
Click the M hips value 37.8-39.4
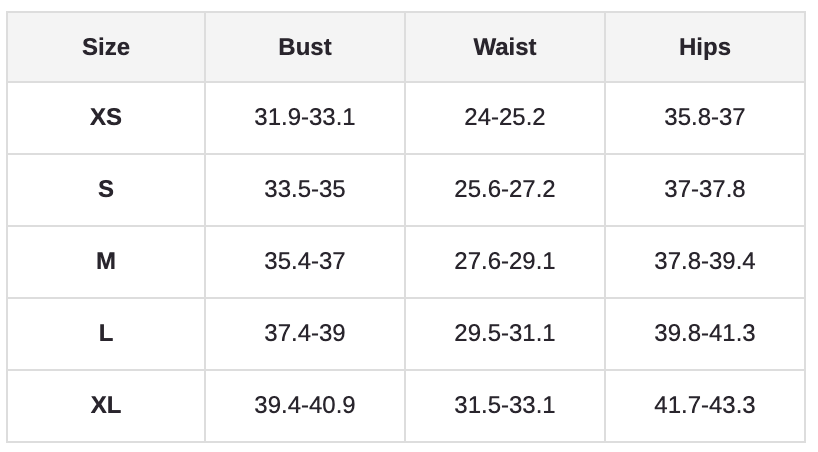[705, 261]
